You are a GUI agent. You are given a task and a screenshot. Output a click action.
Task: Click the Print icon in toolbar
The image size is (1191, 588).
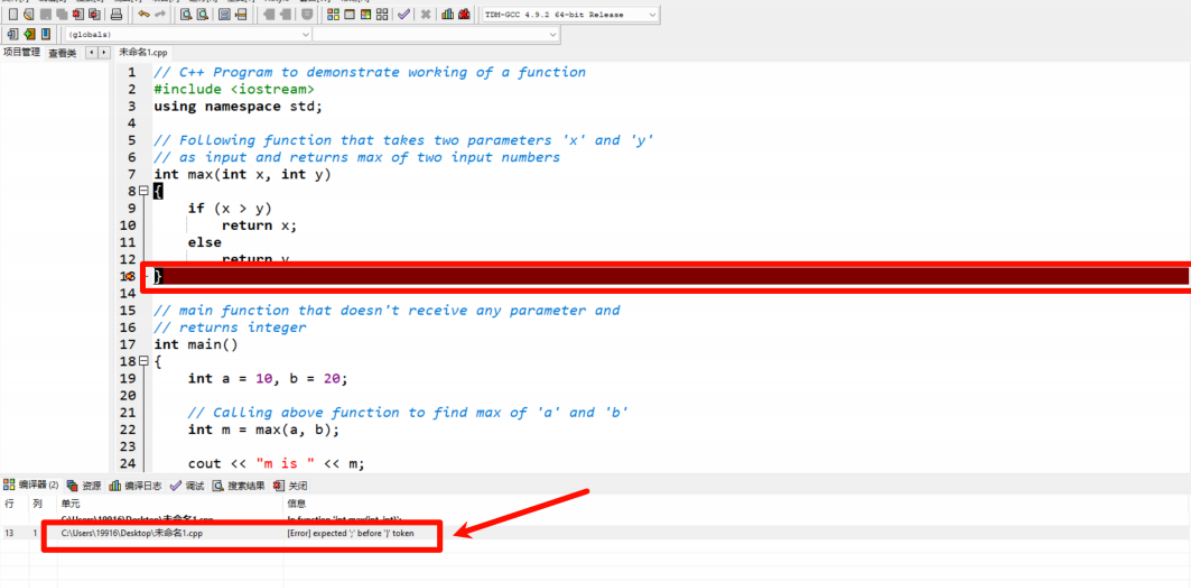click(x=116, y=15)
